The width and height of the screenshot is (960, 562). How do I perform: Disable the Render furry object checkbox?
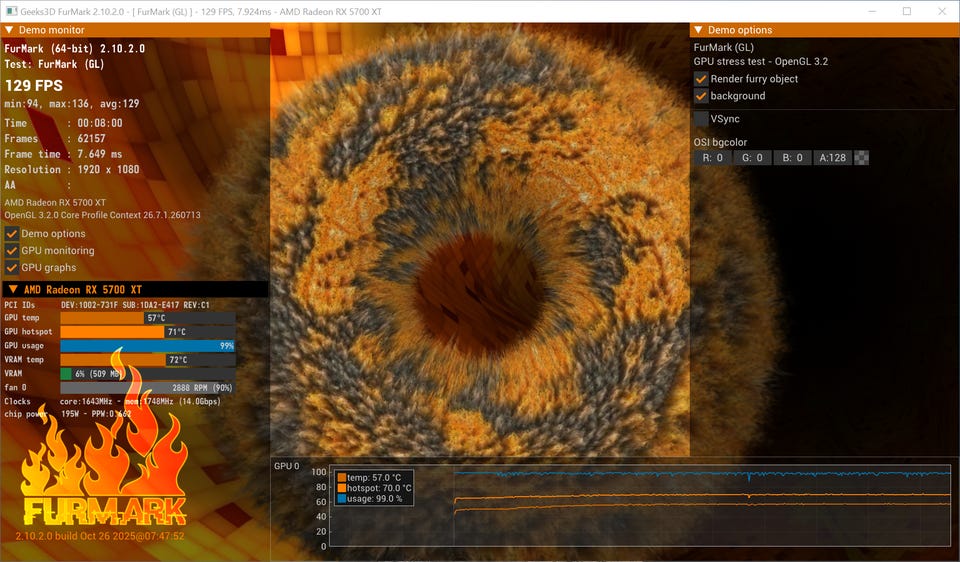(701, 79)
